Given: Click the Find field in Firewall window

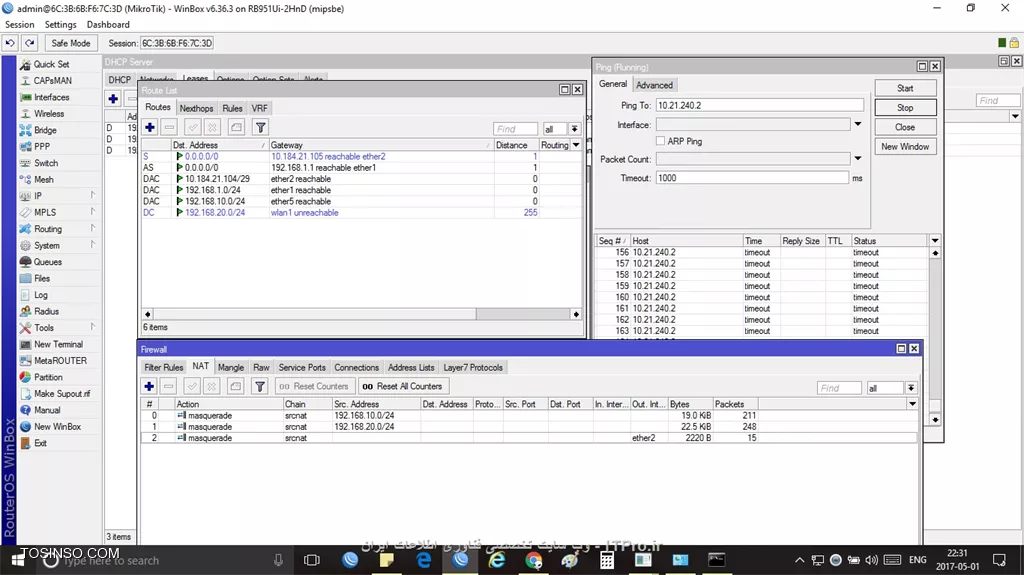Looking at the screenshot, I should pos(839,388).
